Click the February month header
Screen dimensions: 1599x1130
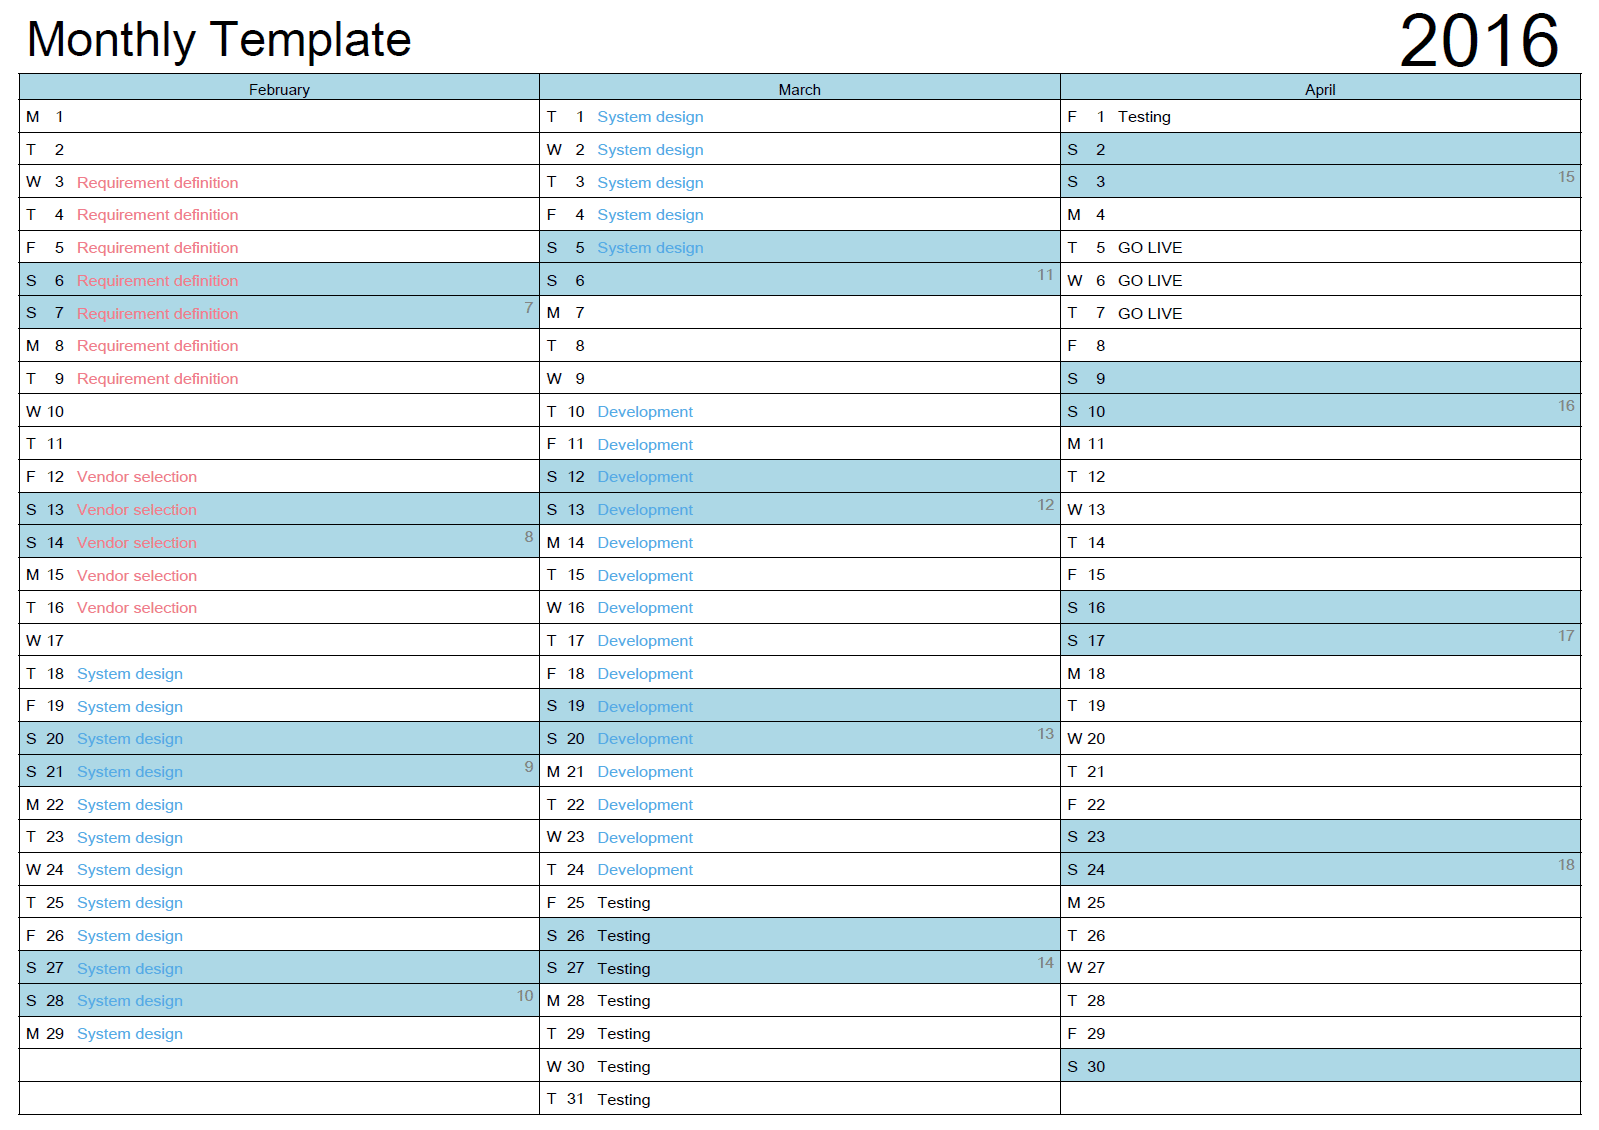tap(279, 89)
